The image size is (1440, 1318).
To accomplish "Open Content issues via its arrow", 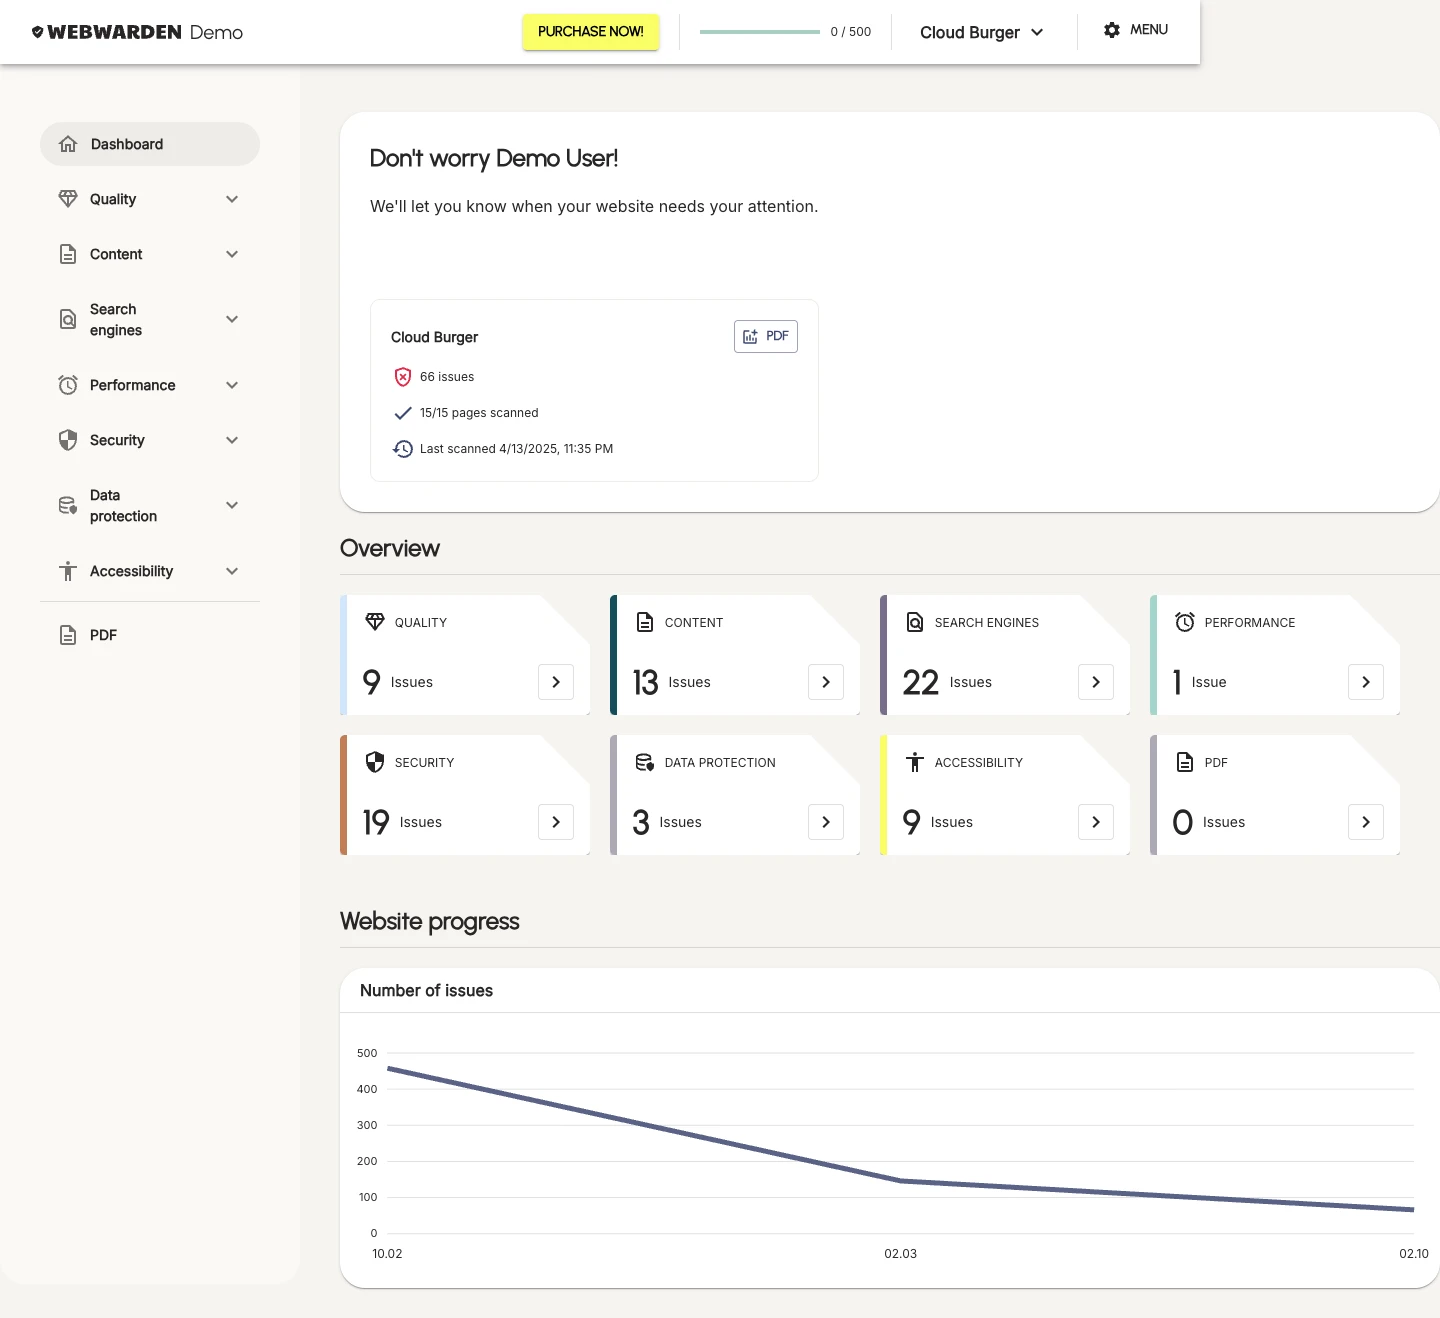I will (x=826, y=682).
